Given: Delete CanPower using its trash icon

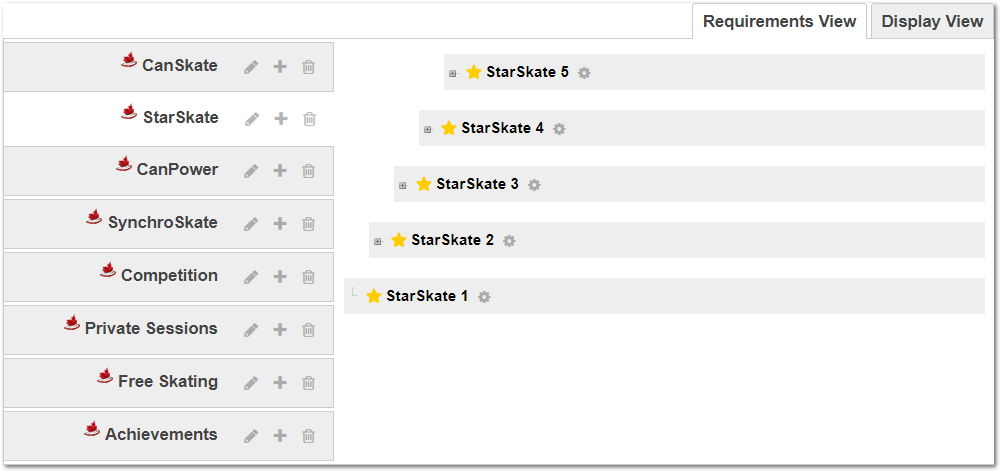Looking at the screenshot, I should 309,171.
